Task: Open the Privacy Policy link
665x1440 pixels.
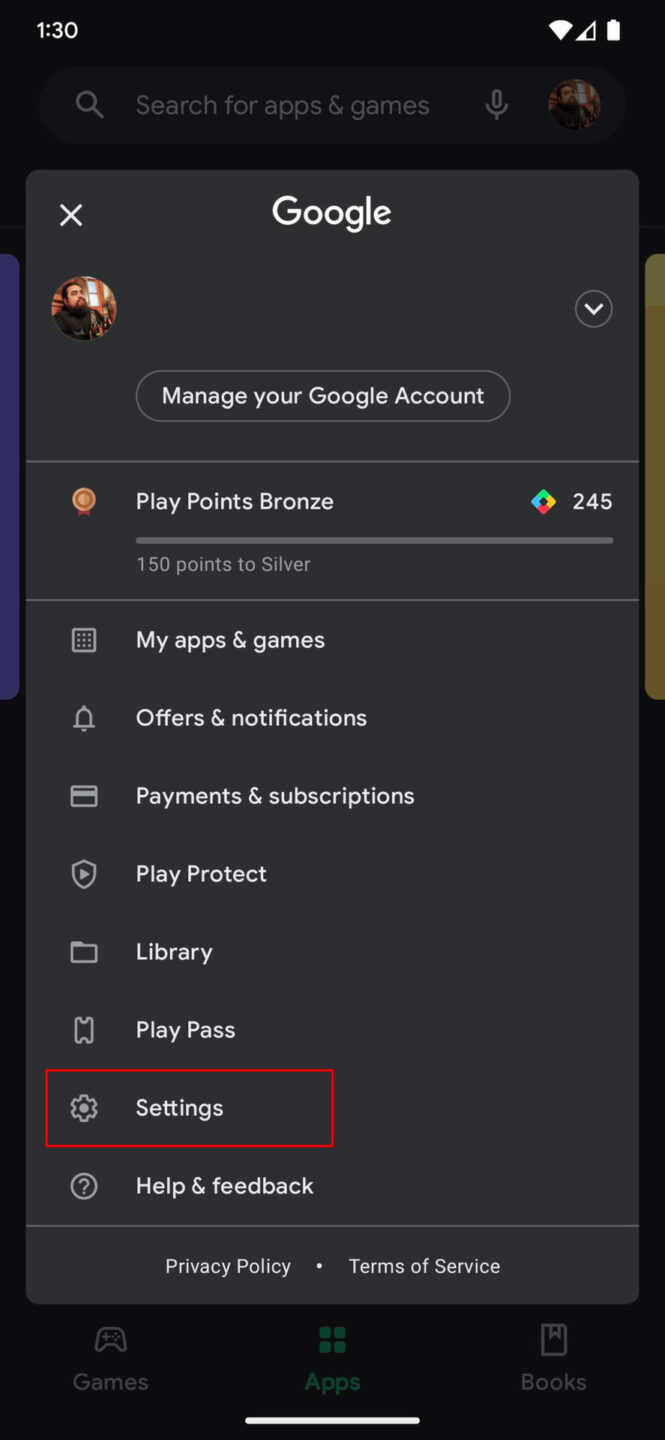Action: (x=228, y=1266)
